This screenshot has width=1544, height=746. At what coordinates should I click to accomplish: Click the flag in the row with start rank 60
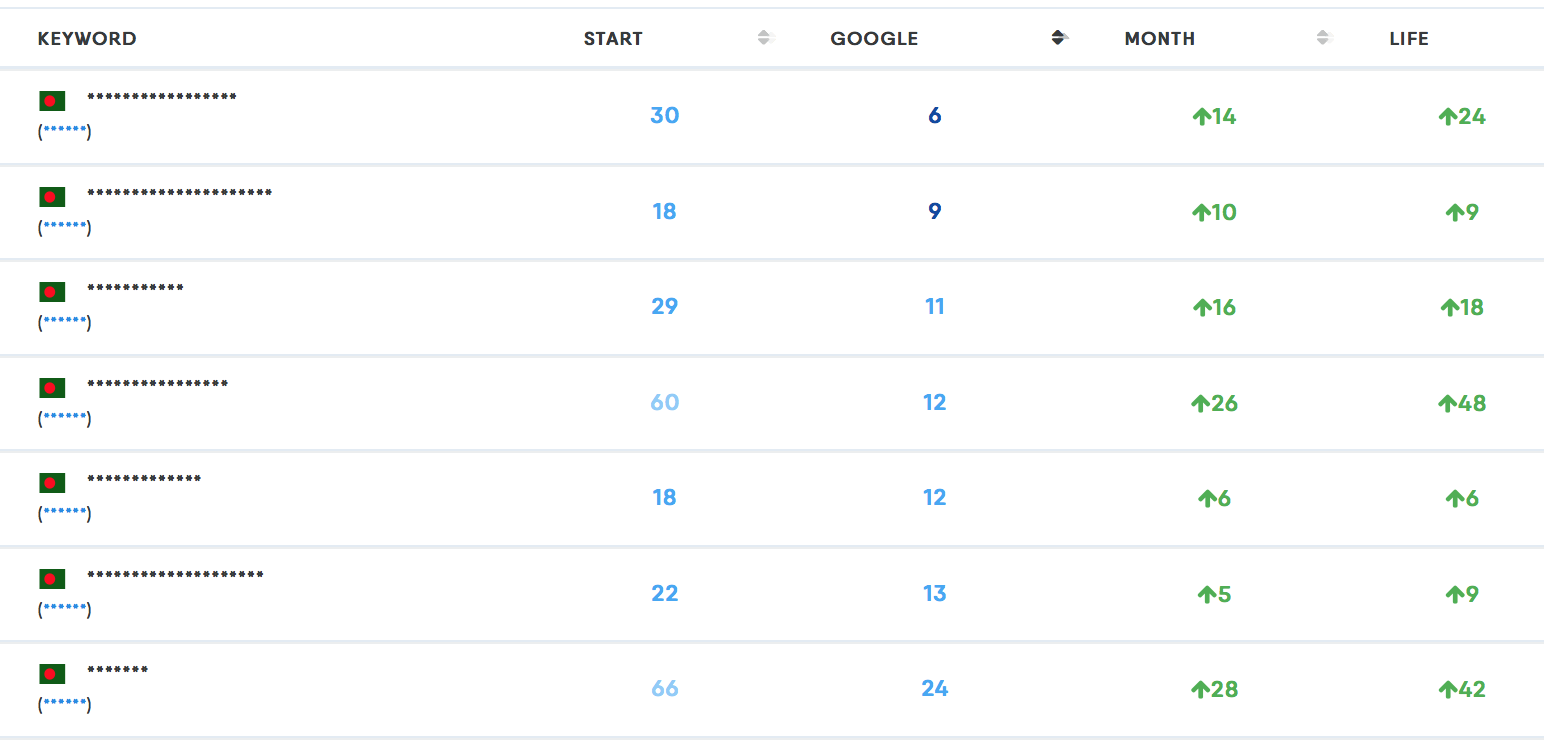coord(52,388)
